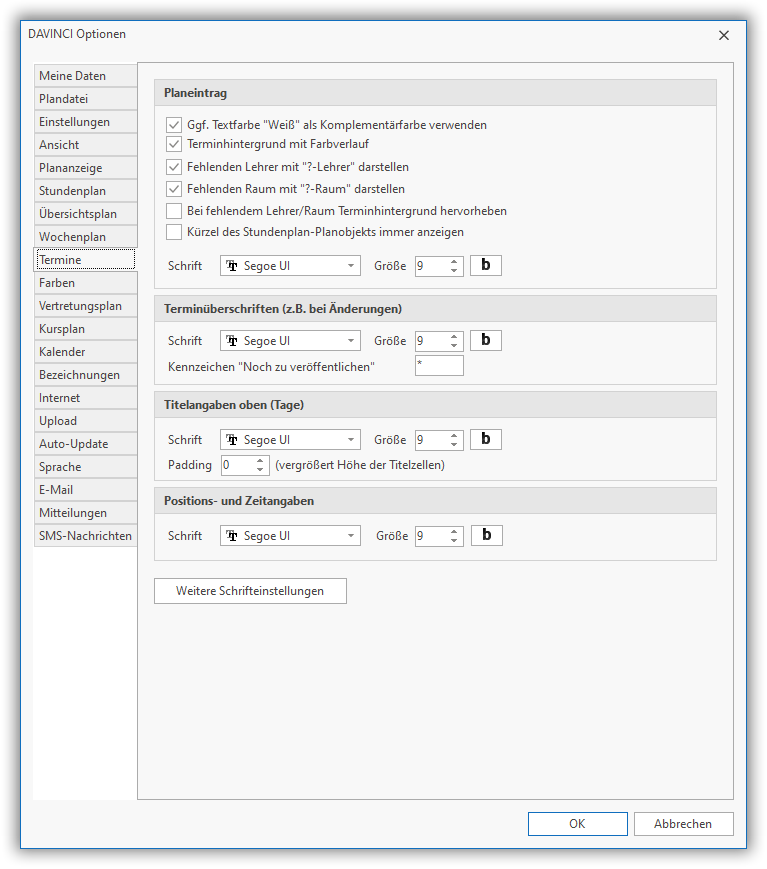Decrease Padding value with down arrow
The height and width of the screenshot is (869, 767).
coord(261,470)
